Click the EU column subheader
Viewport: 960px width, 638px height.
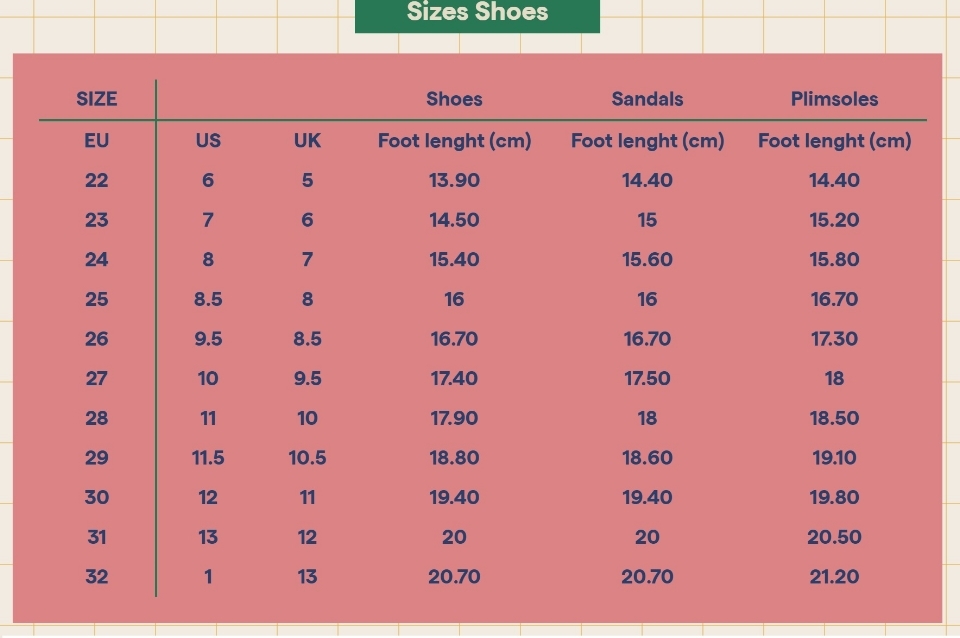[97, 141]
